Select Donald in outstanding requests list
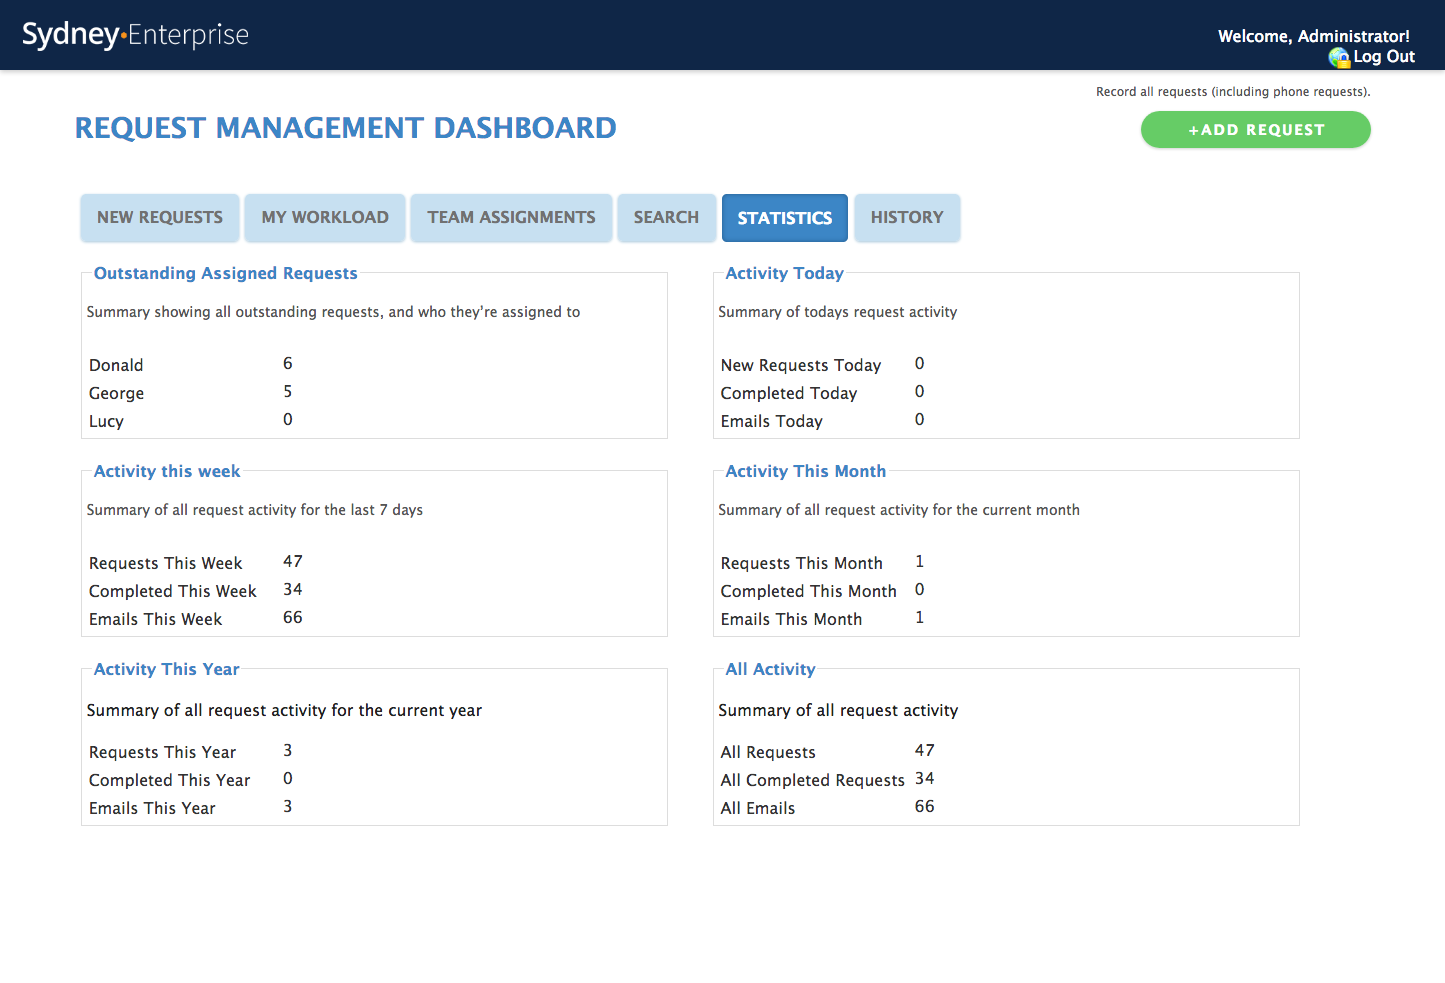Viewport: 1445px width, 983px height. pyautogui.click(x=115, y=364)
